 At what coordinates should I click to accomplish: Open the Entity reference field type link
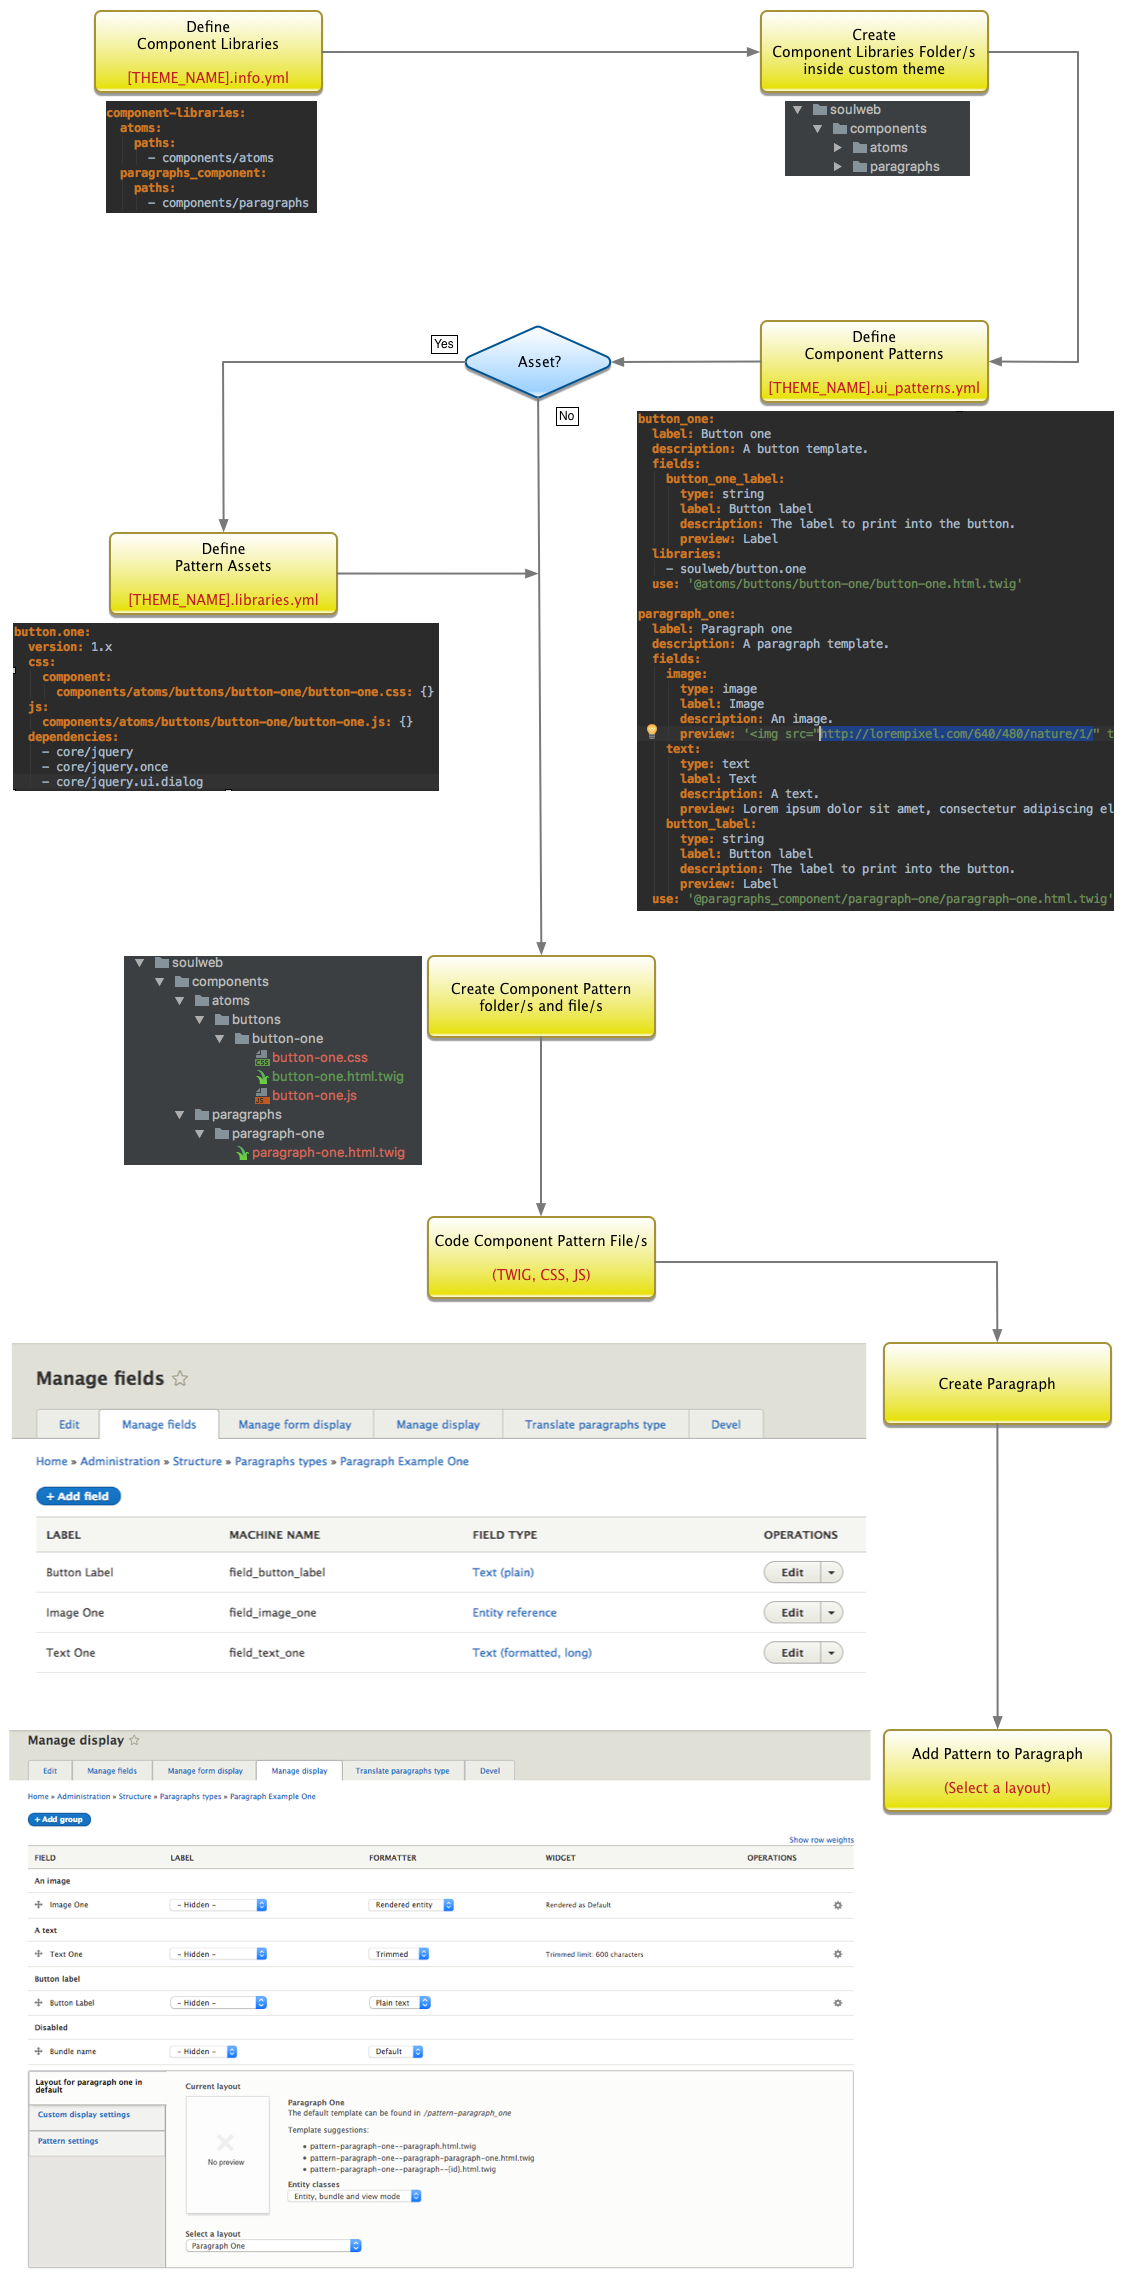514,1612
